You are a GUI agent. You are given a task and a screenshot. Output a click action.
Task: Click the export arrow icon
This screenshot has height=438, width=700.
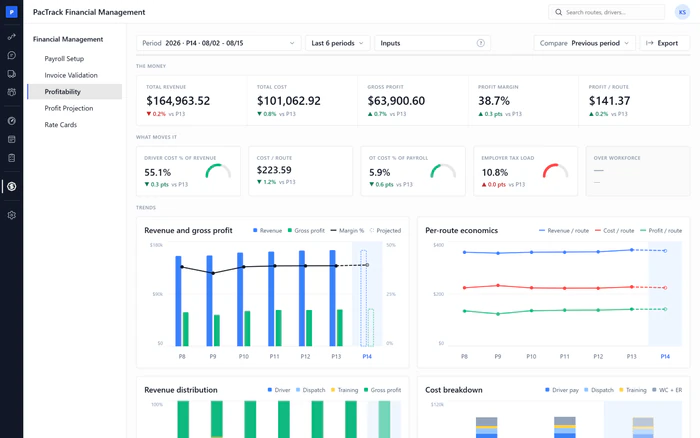tap(650, 43)
